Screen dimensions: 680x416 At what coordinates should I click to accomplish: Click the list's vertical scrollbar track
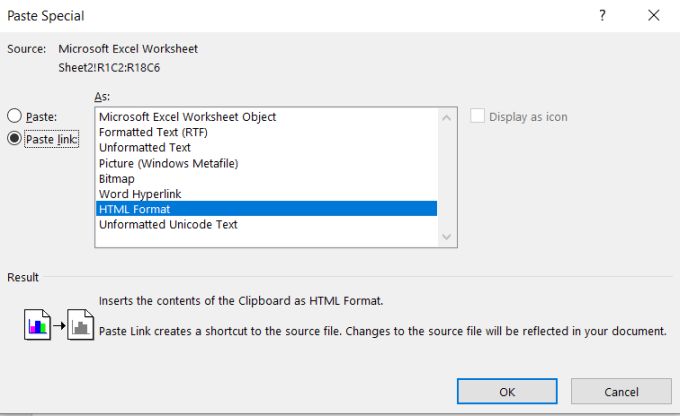point(448,177)
